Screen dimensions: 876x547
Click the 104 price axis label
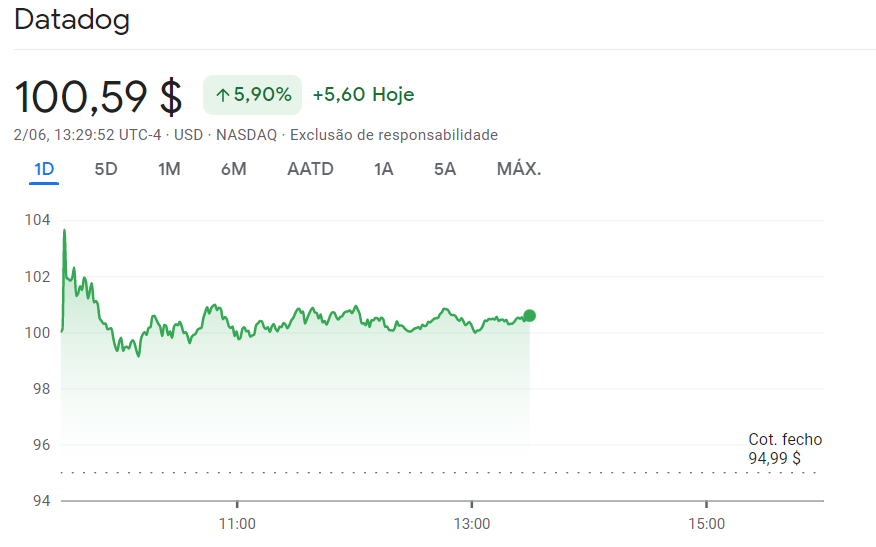(x=37, y=220)
